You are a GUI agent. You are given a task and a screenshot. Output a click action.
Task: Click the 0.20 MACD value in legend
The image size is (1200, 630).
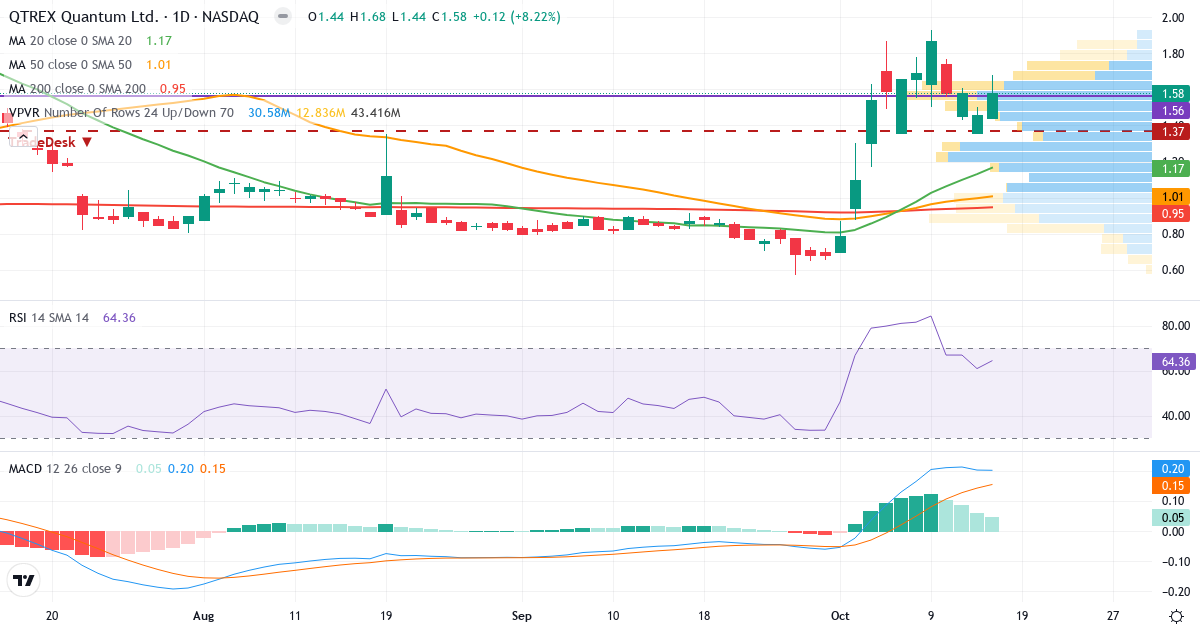181,468
